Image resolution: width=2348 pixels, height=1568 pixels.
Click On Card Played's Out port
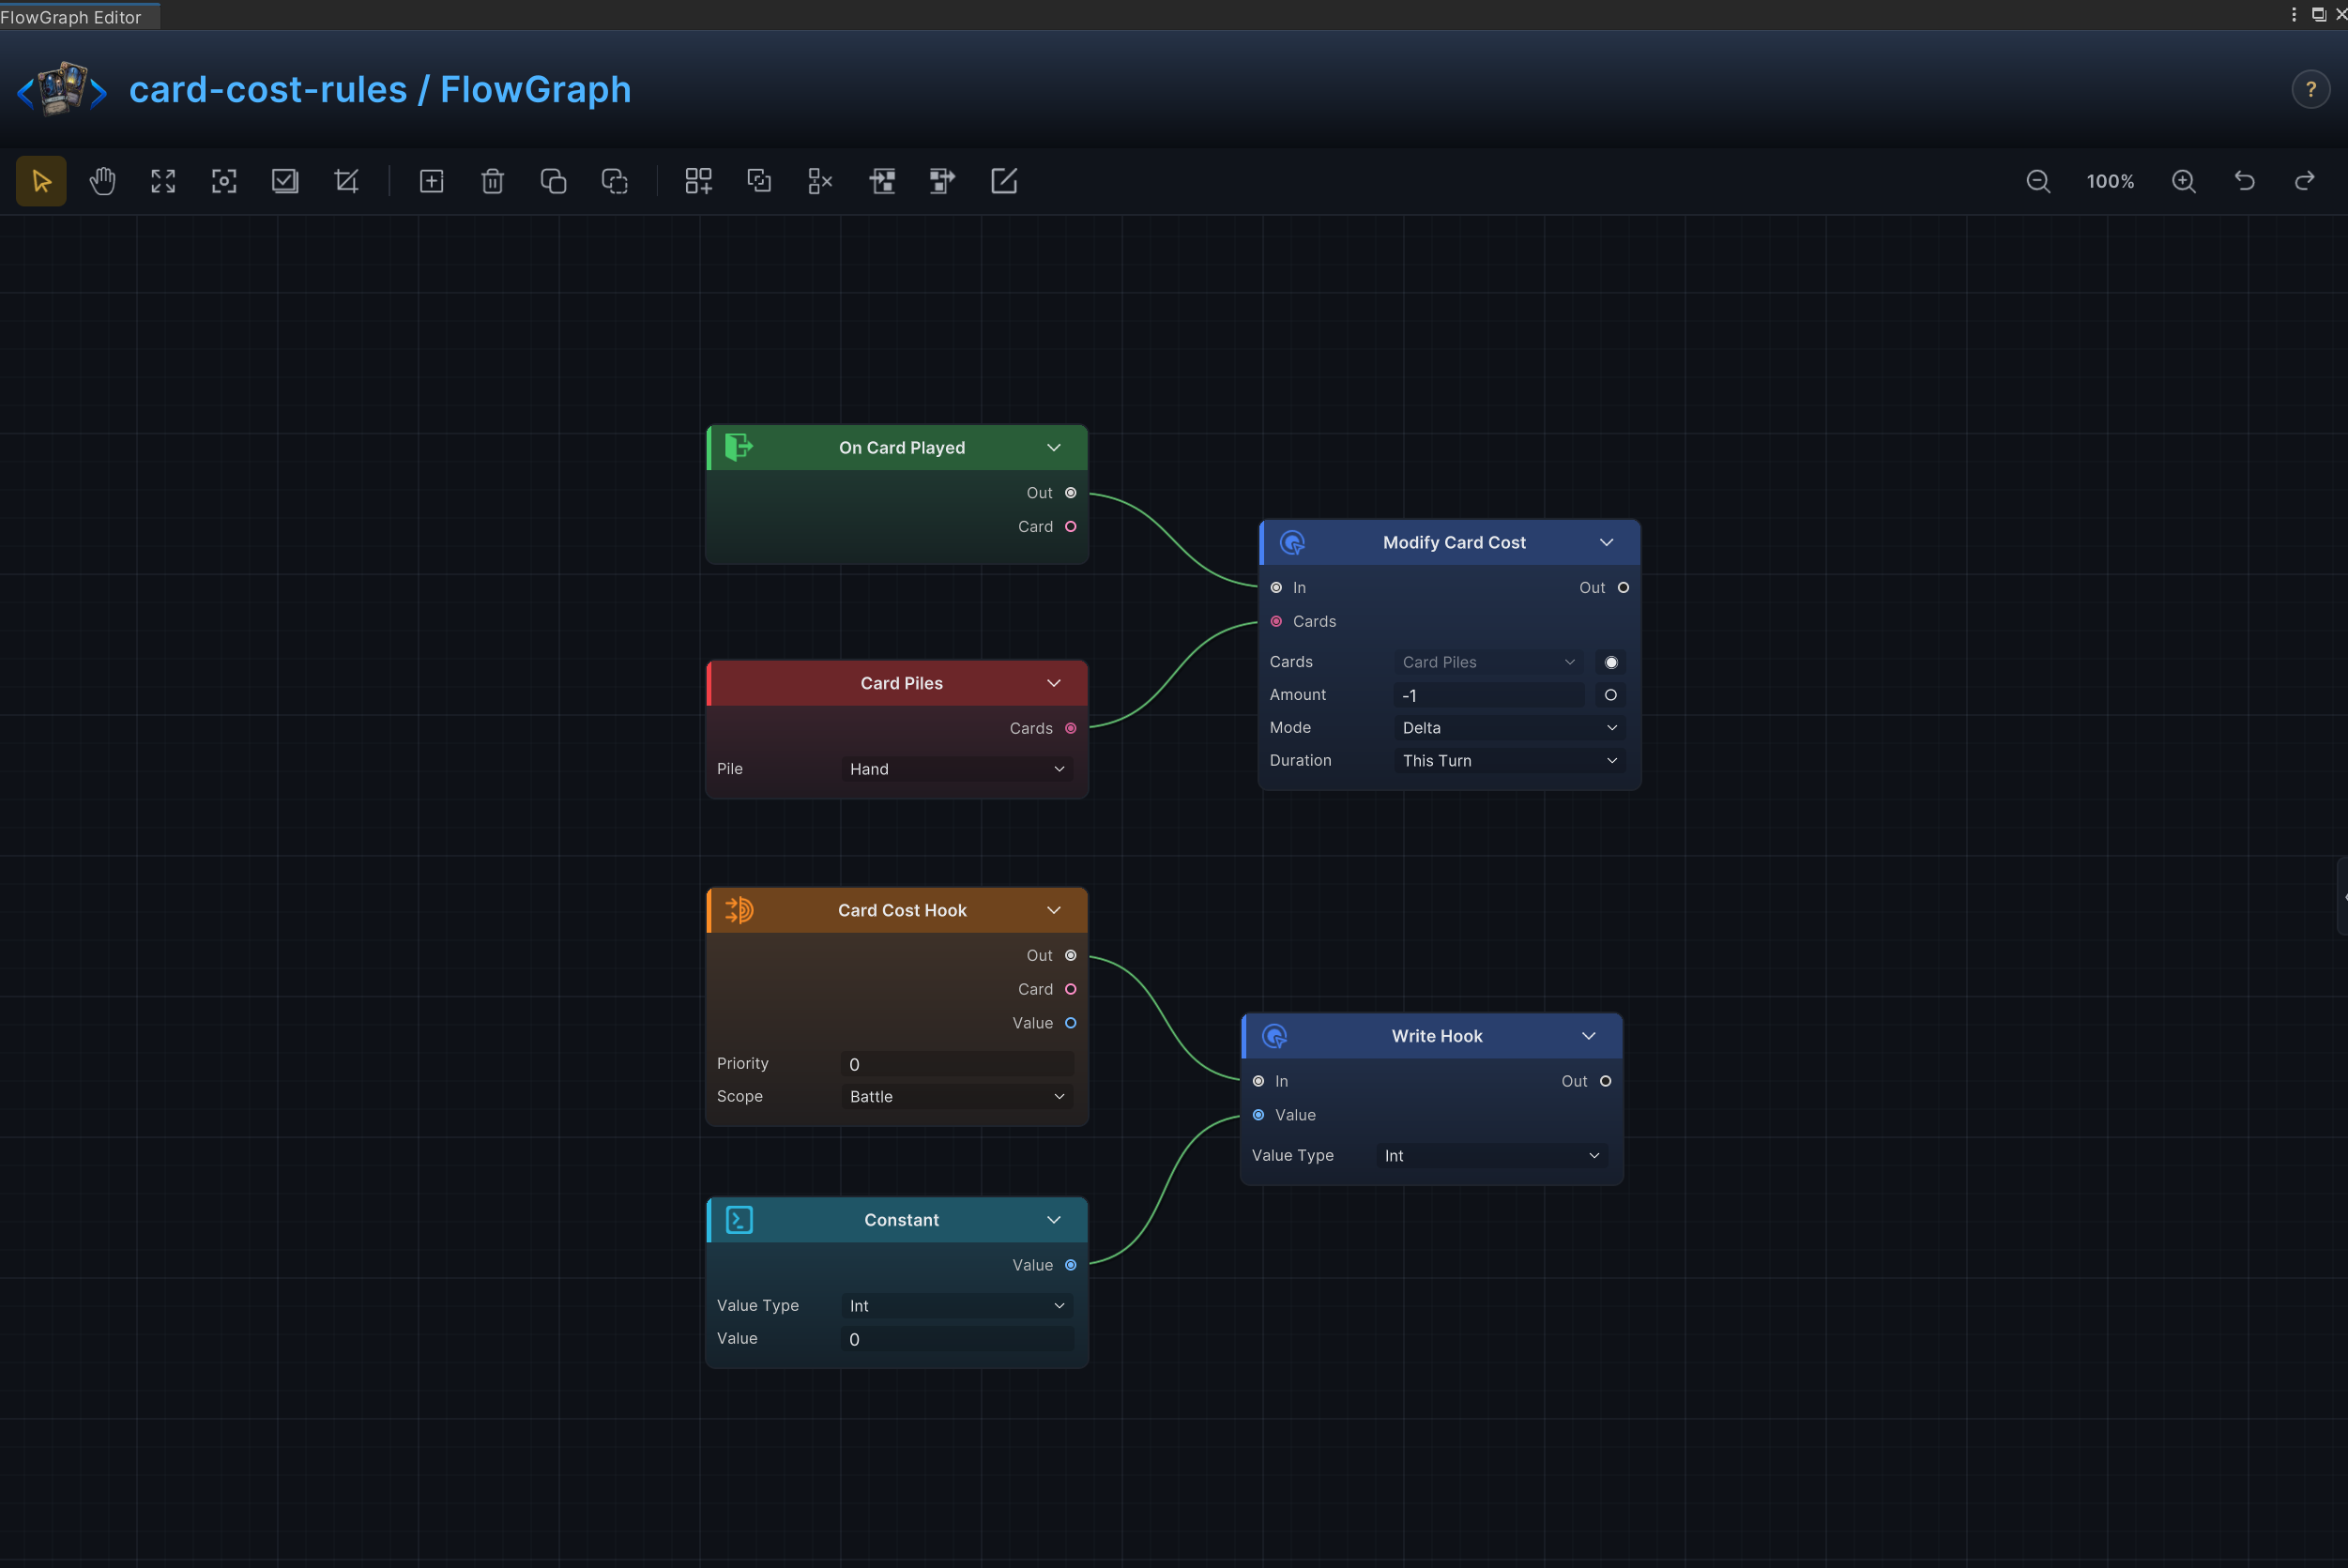click(x=1071, y=493)
